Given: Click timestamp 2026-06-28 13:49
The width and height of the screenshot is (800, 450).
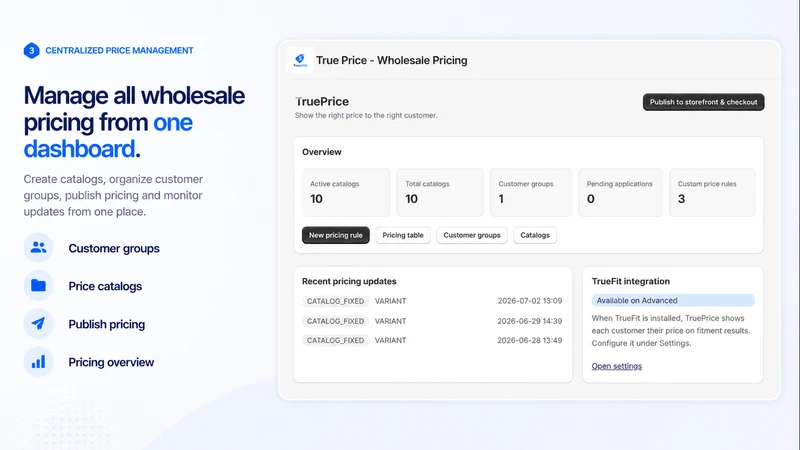Looking at the screenshot, I should tap(530, 340).
